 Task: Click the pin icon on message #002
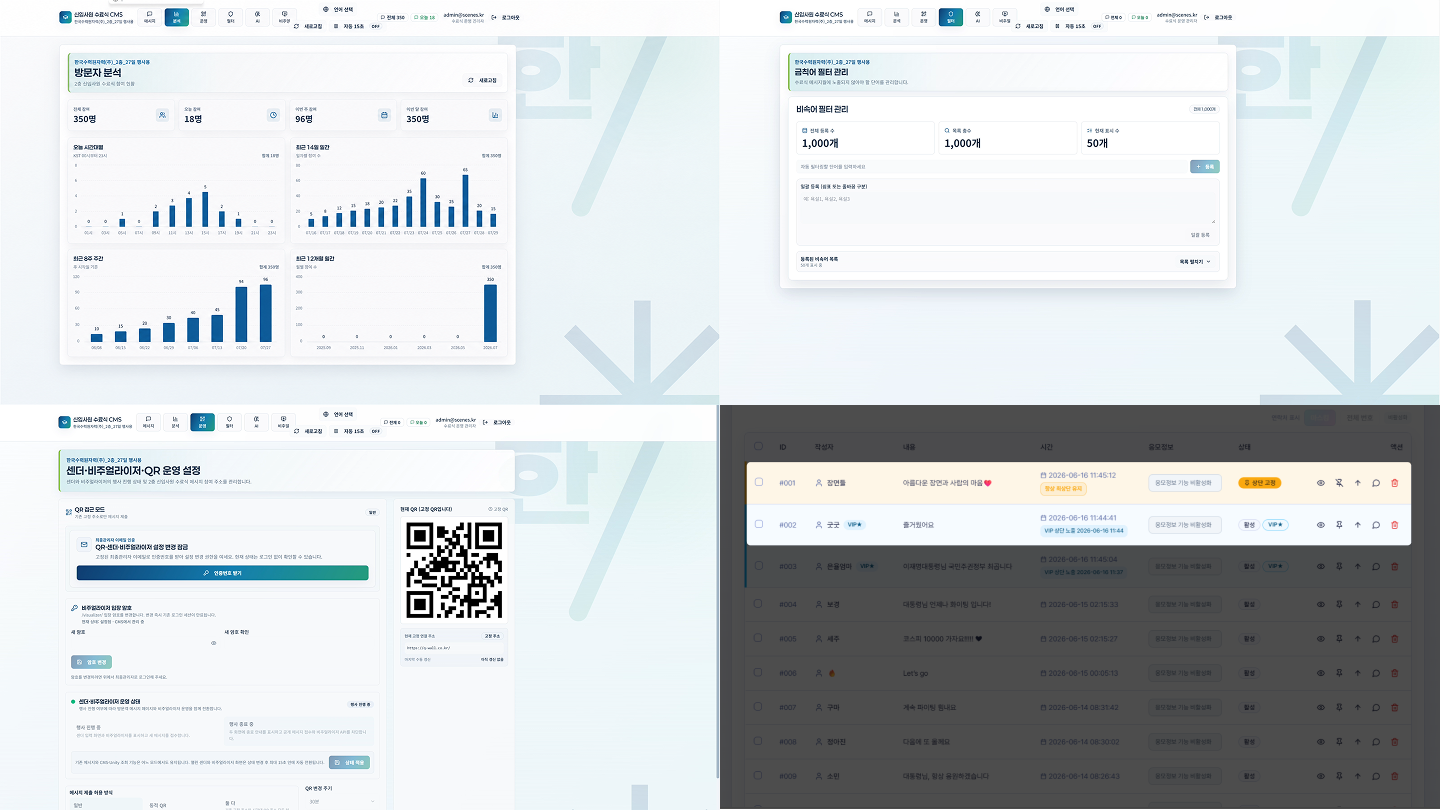[x=1339, y=524]
